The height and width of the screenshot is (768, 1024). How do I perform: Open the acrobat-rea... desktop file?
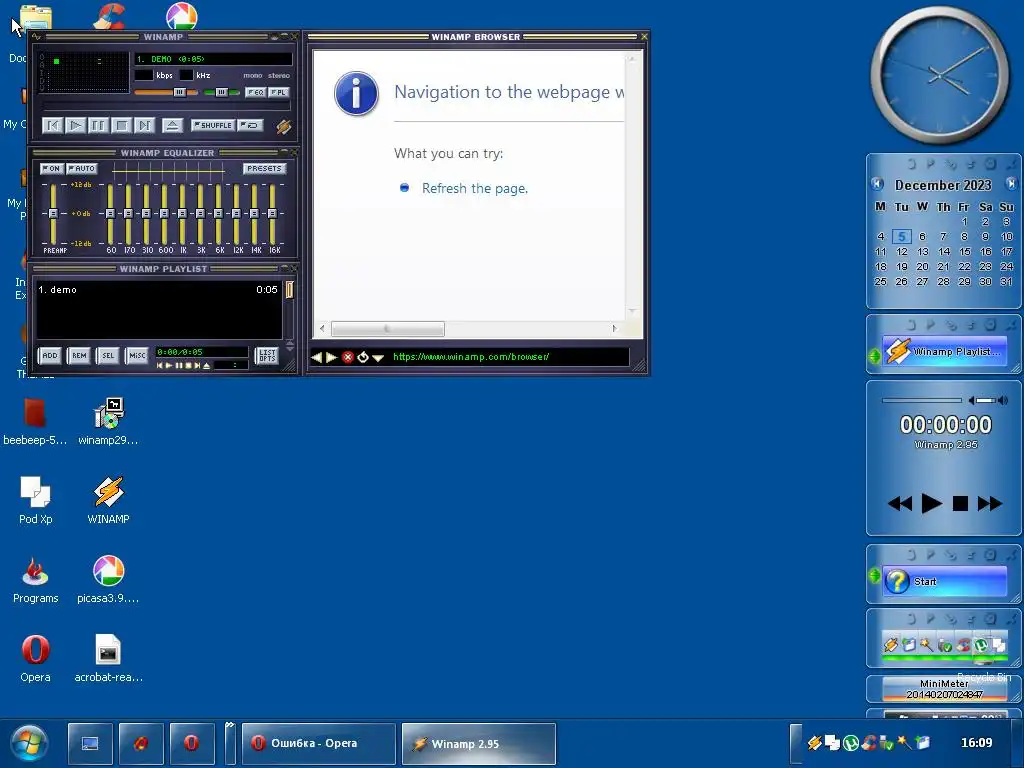108,658
